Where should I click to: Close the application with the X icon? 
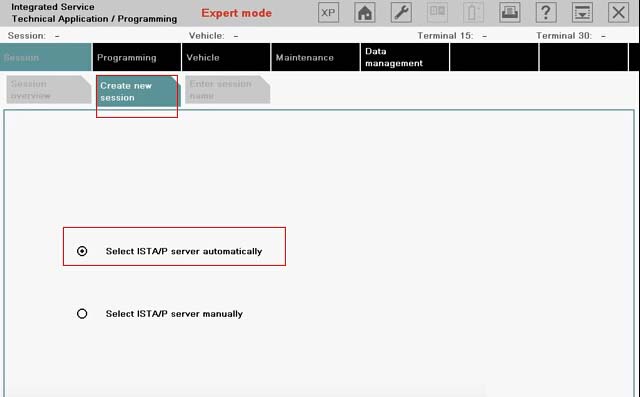[619, 13]
